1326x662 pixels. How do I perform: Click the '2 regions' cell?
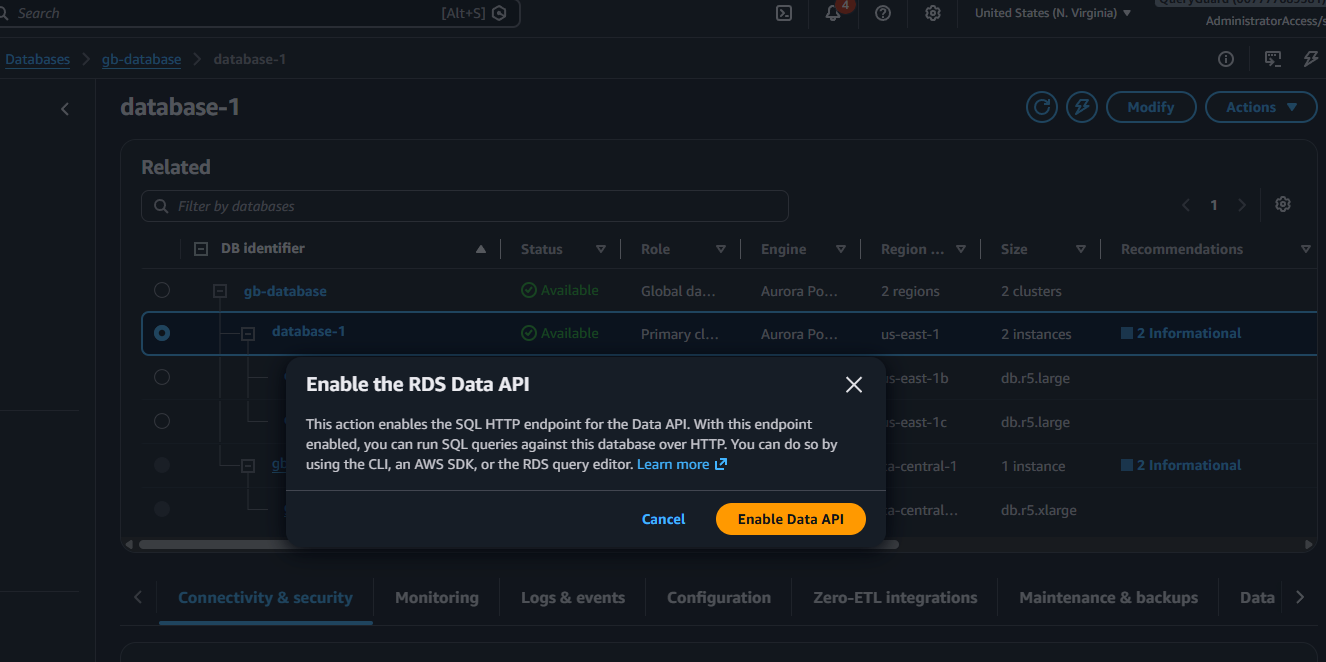(x=910, y=291)
